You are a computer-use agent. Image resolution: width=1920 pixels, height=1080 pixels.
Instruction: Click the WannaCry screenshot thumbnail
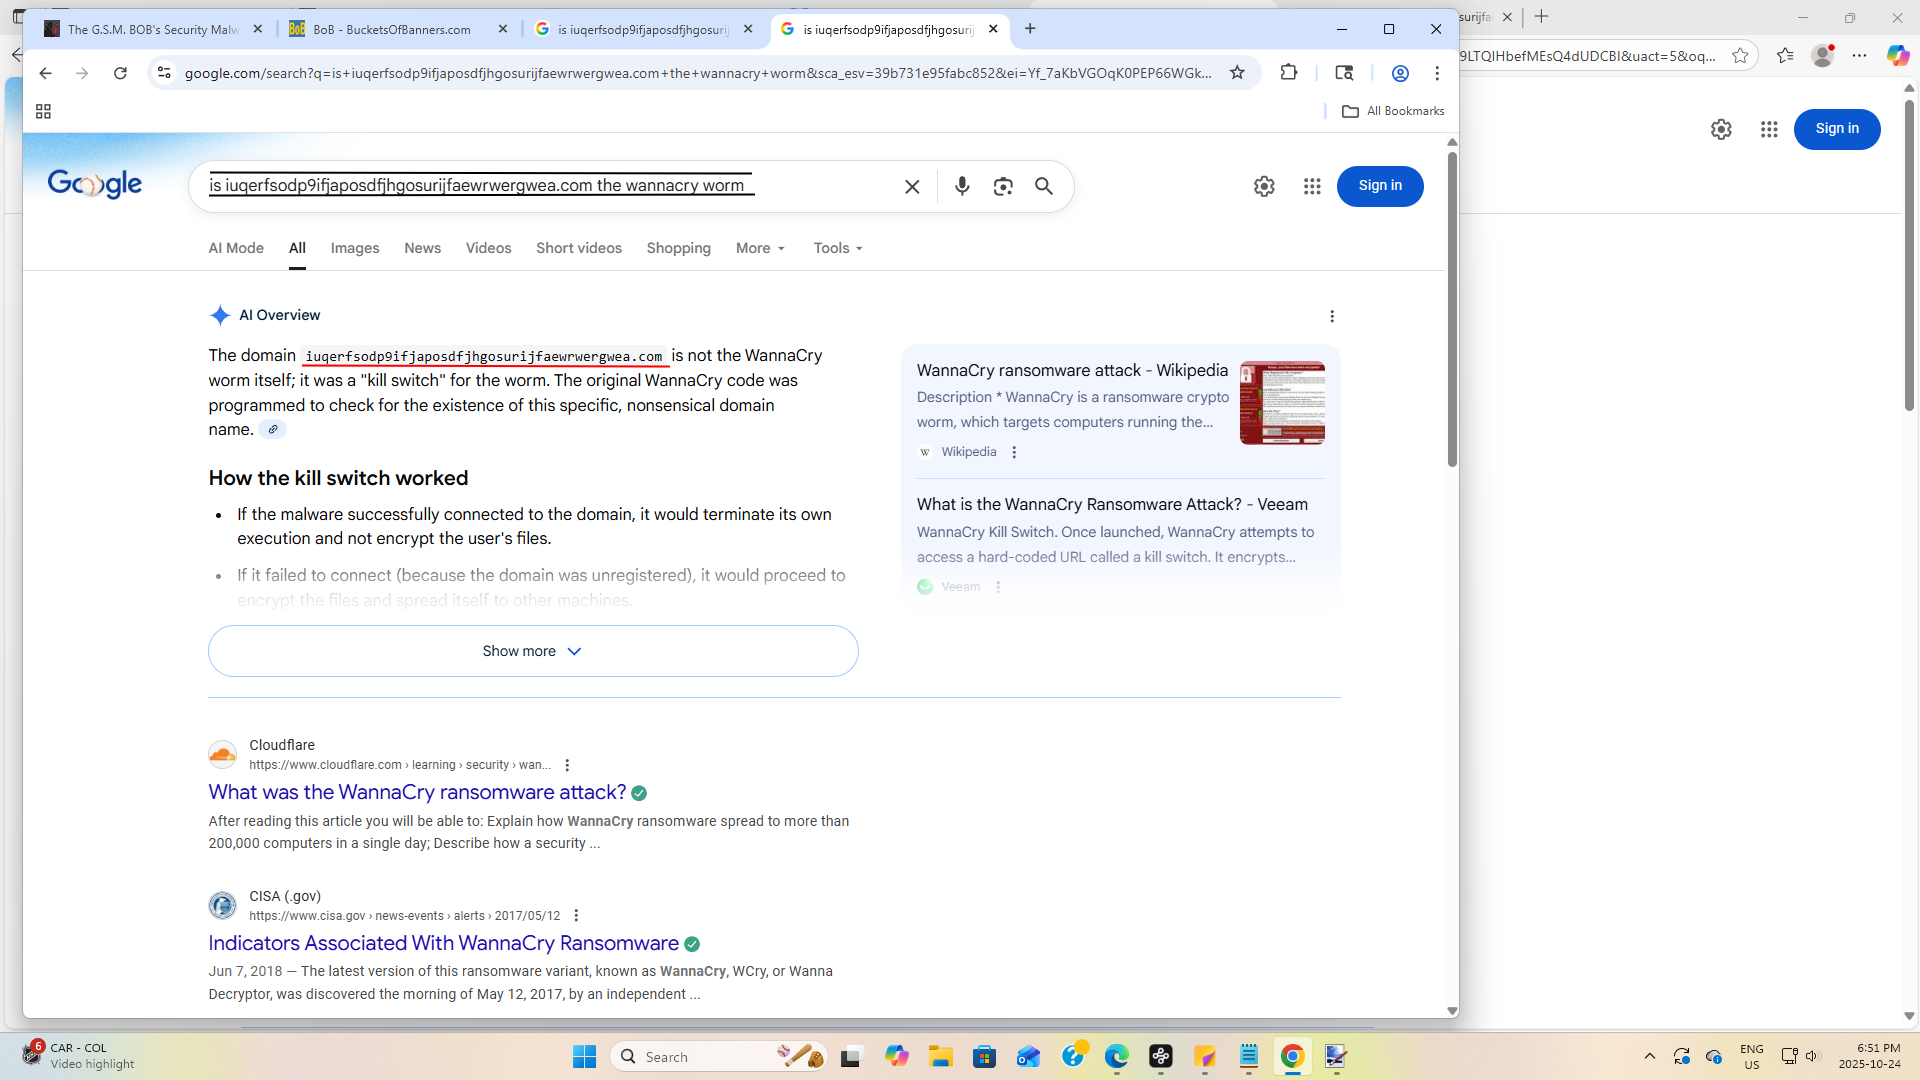point(1282,403)
